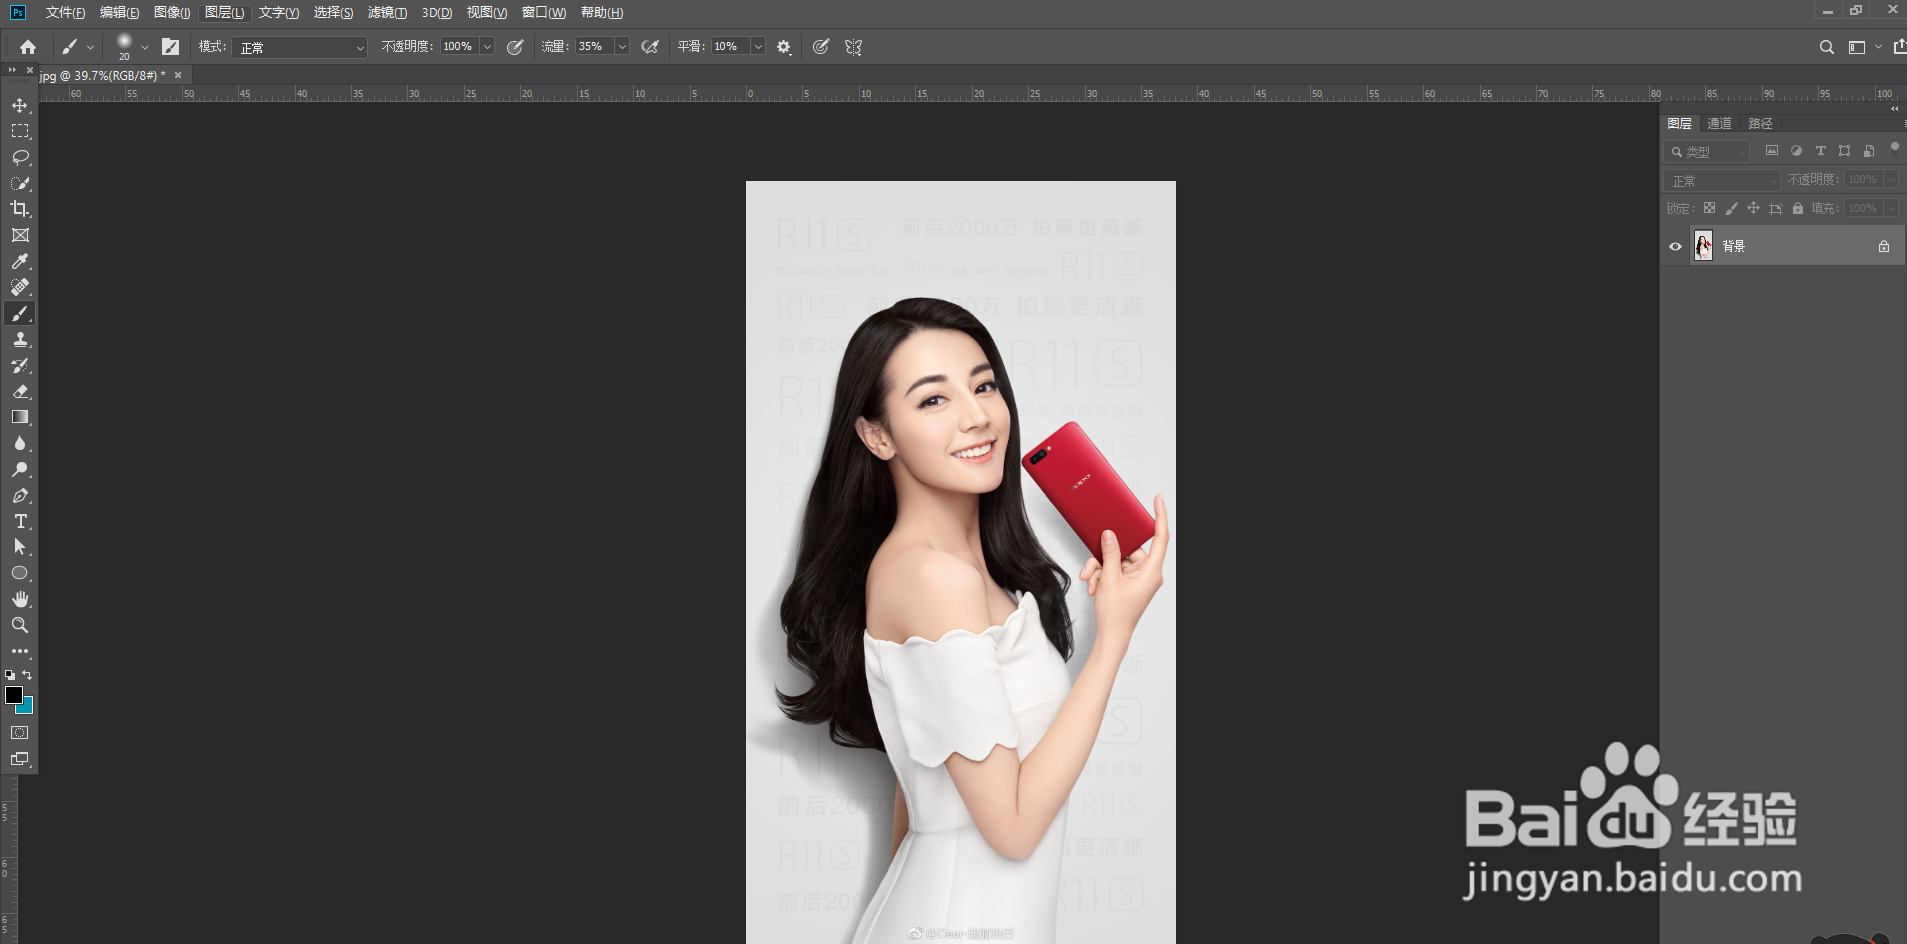Open the smoothing options gear
Image resolution: width=1907 pixels, height=944 pixels.
[784, 47]
